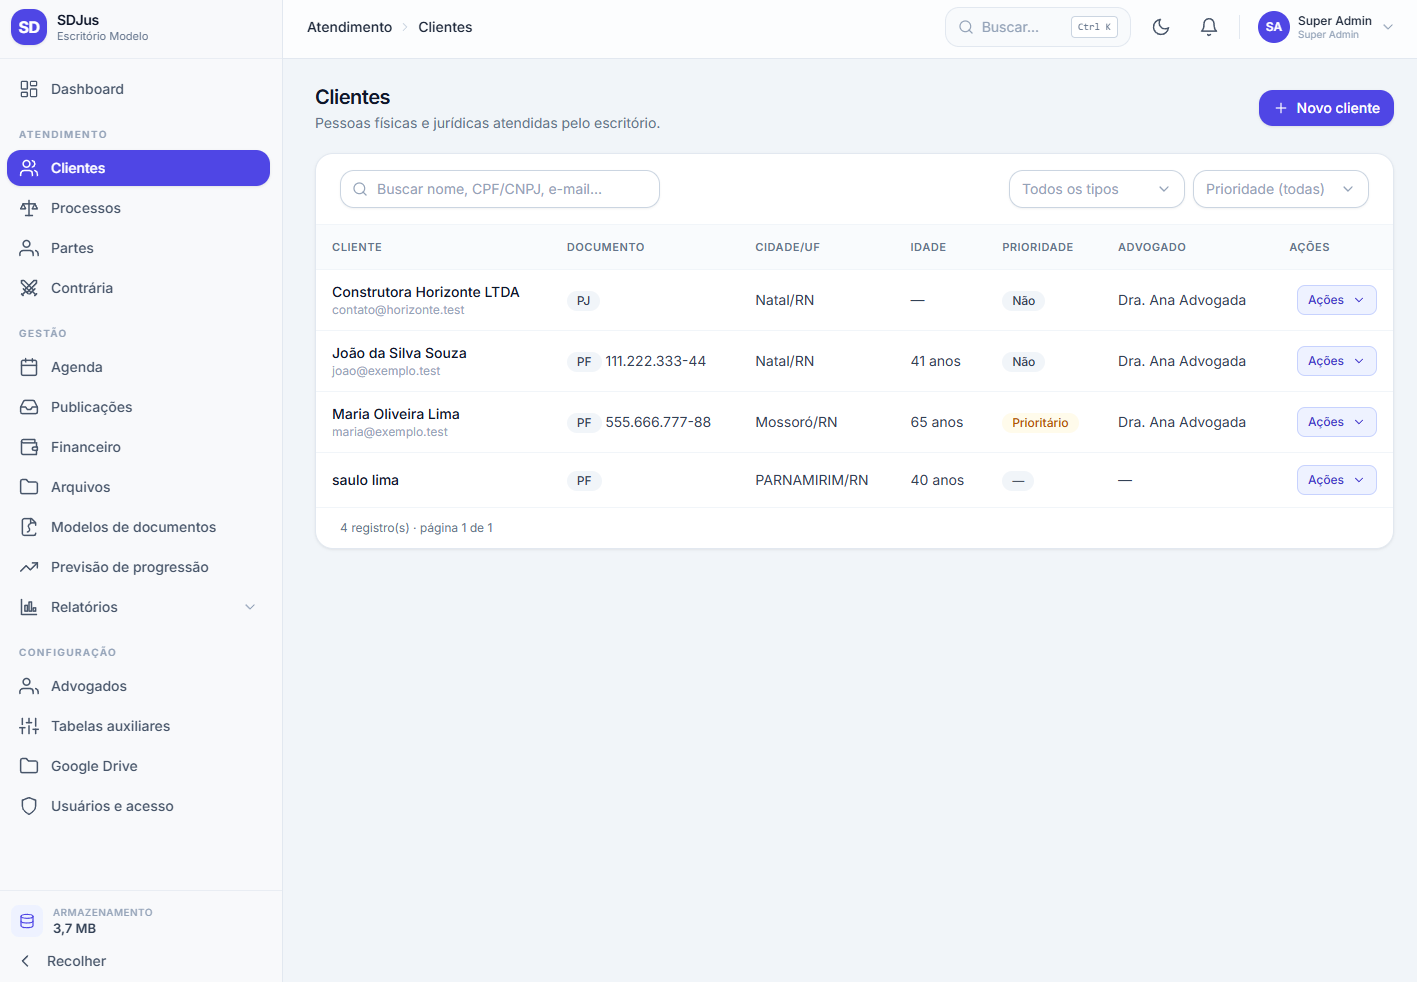Image resolution: width=1417 pixels, height=982 pixels.
Task: Open Ações menu for Maria Oliveira Lima
Action: [1336, 422]
